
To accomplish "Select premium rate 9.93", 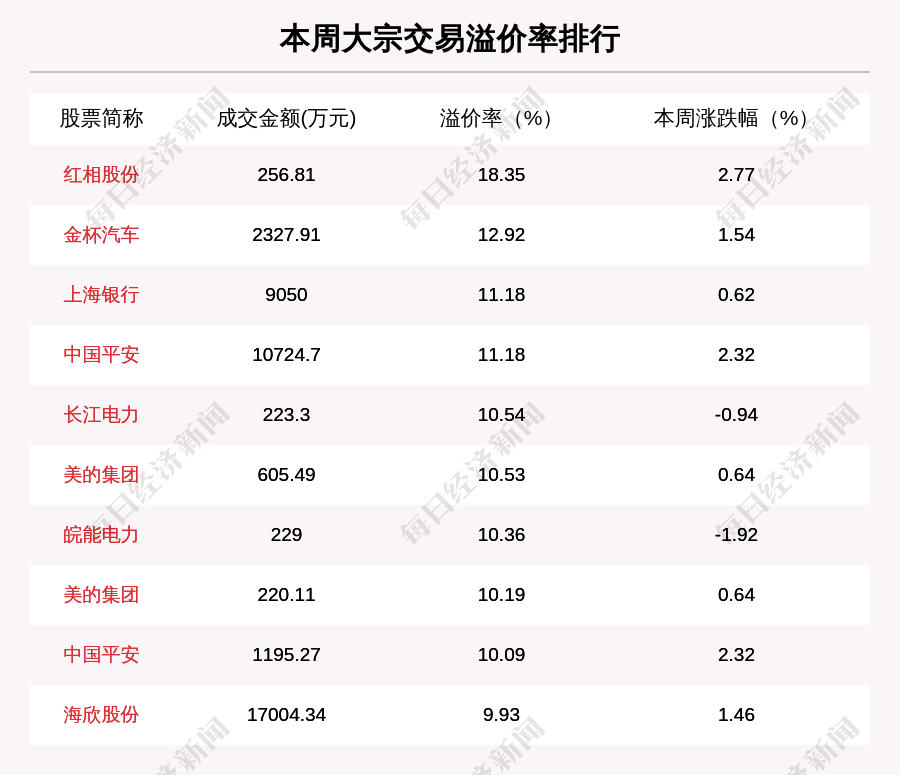I will (x=502, y=715).
